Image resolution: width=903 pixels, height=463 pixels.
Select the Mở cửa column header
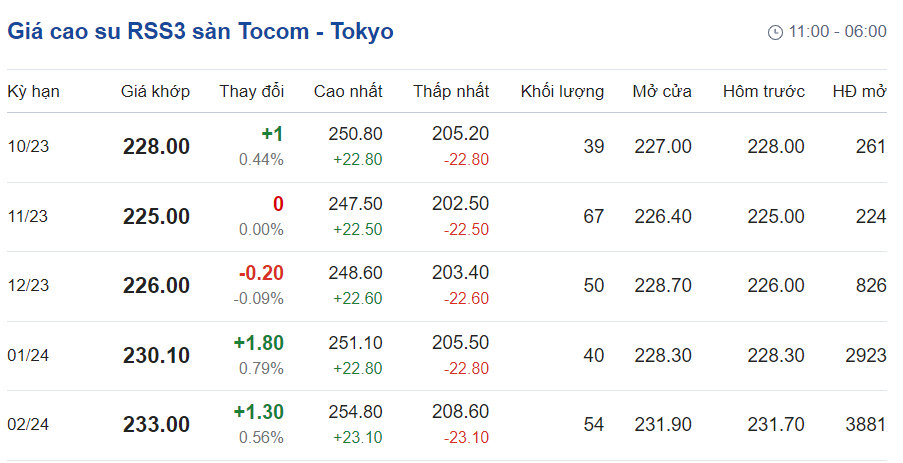pyautogui.click(x=662, y=92)
